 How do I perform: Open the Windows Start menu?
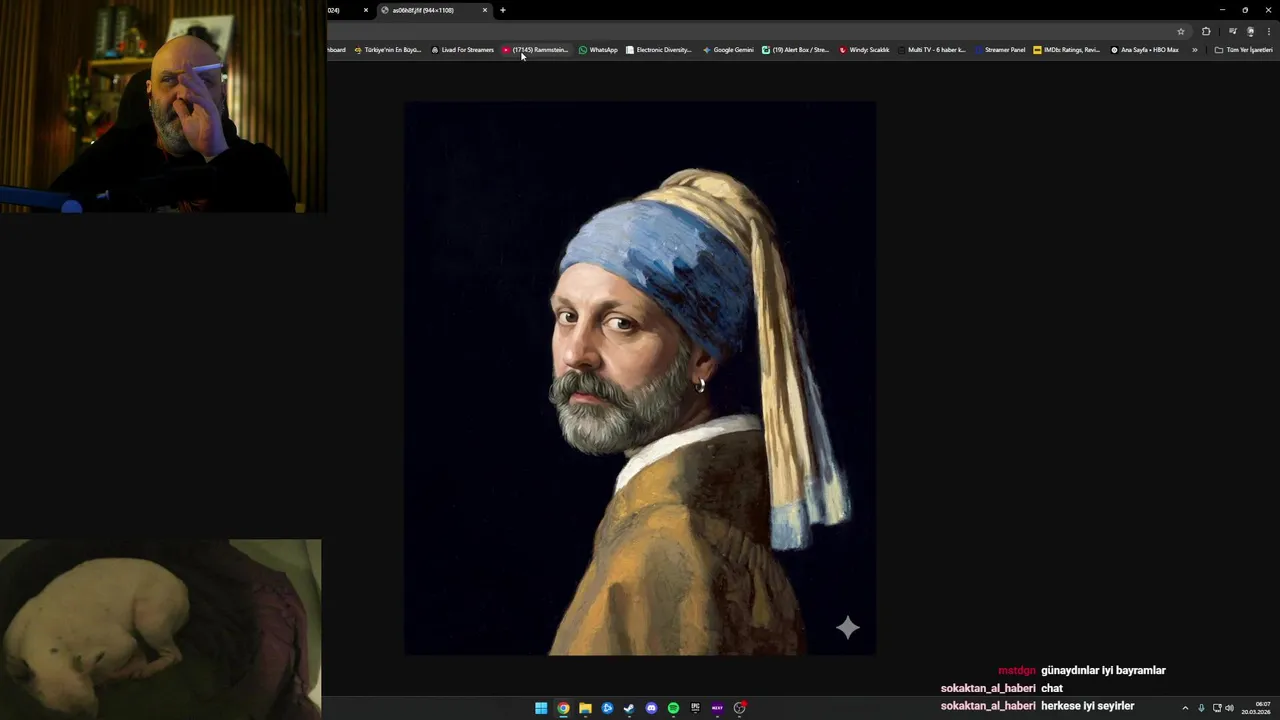click(x=541, y=708)
